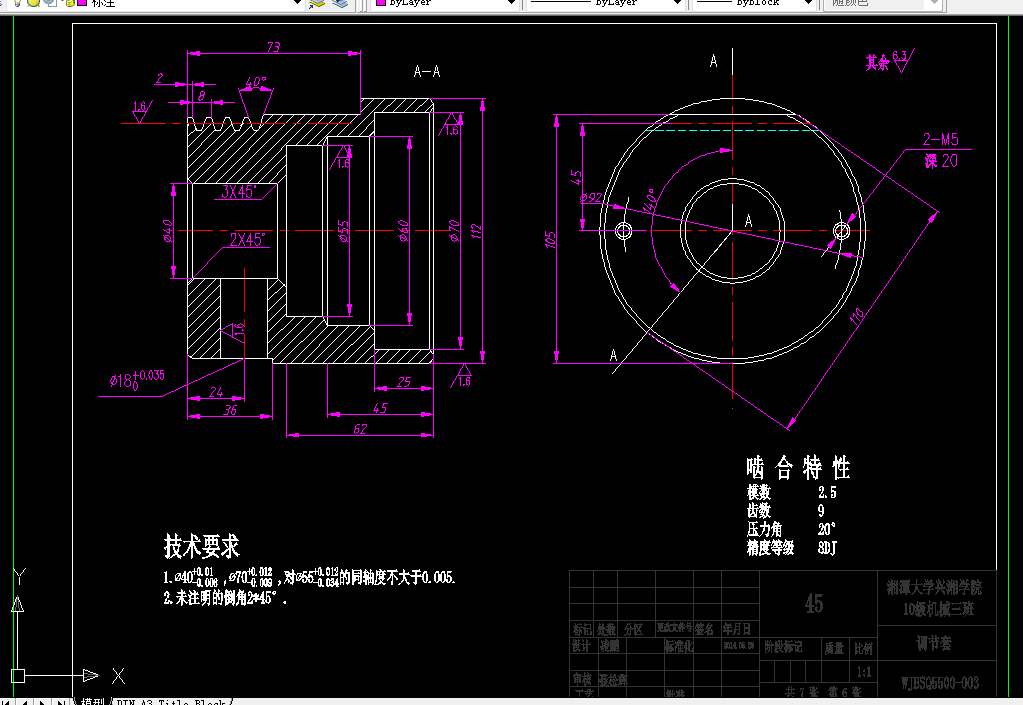Viewport: 1023px width, 705px height.
Task: Select the 110 aligned dimension
Action: tap(857, 316)
